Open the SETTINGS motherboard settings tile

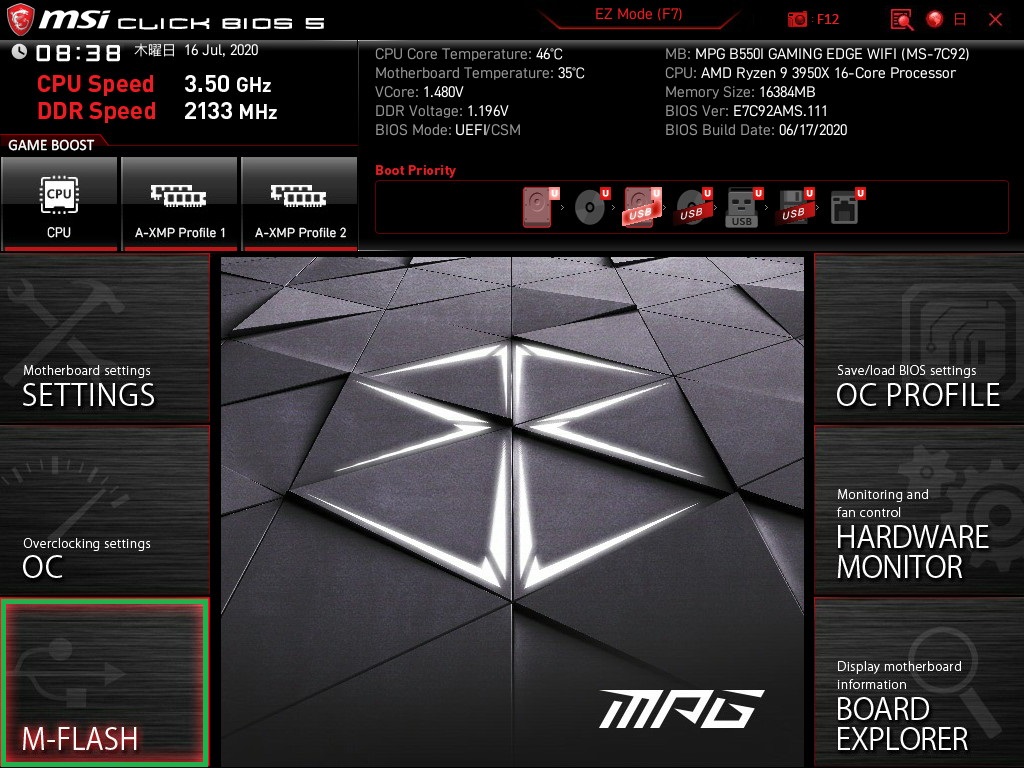[104, 338]
